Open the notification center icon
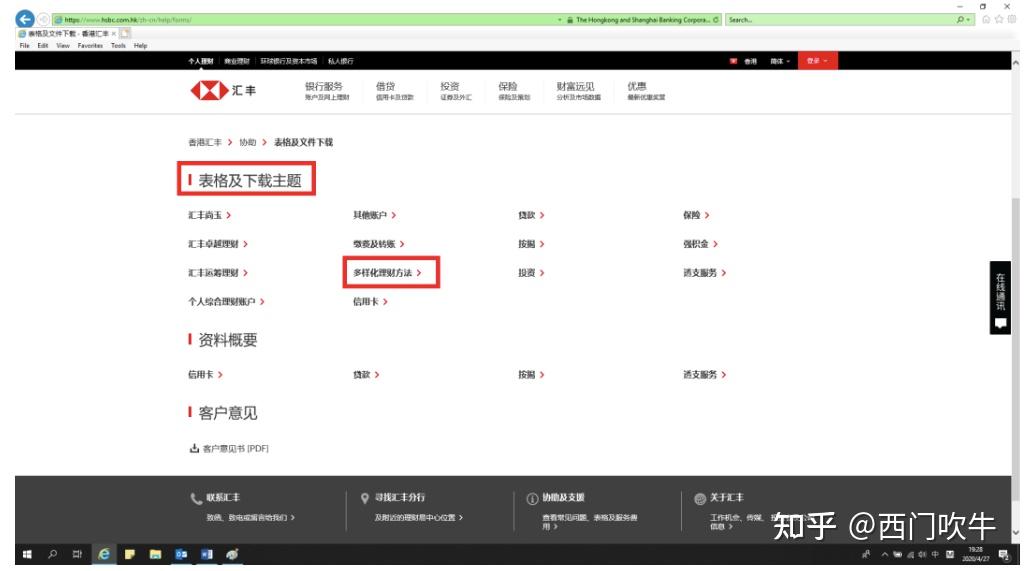This screenshot has height=571, width=1024. click(x=1003, y=554)
